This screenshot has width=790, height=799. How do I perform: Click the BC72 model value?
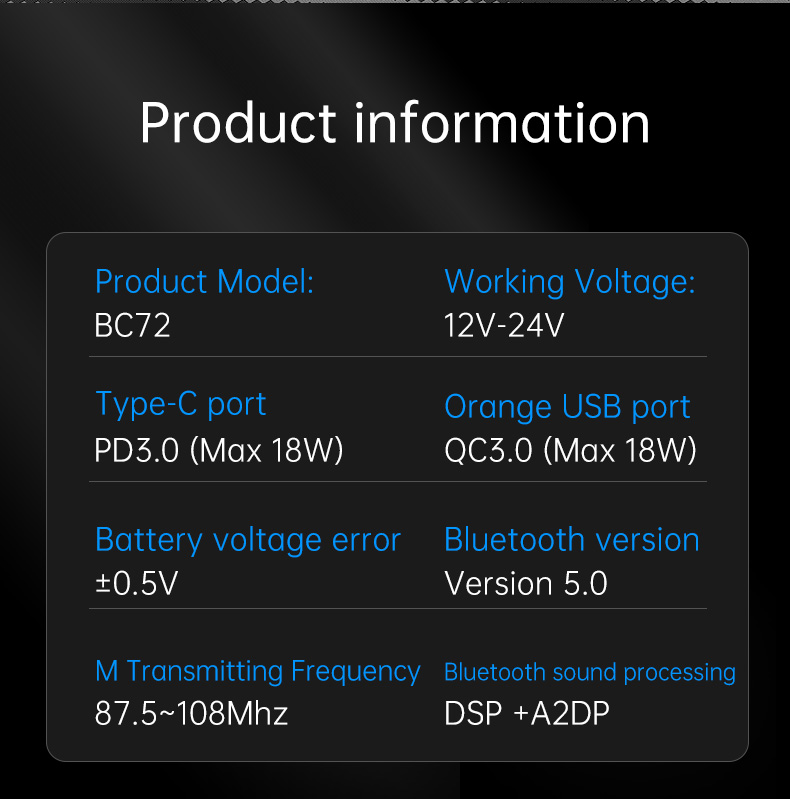pyautogui.click(x=132, y=325)
